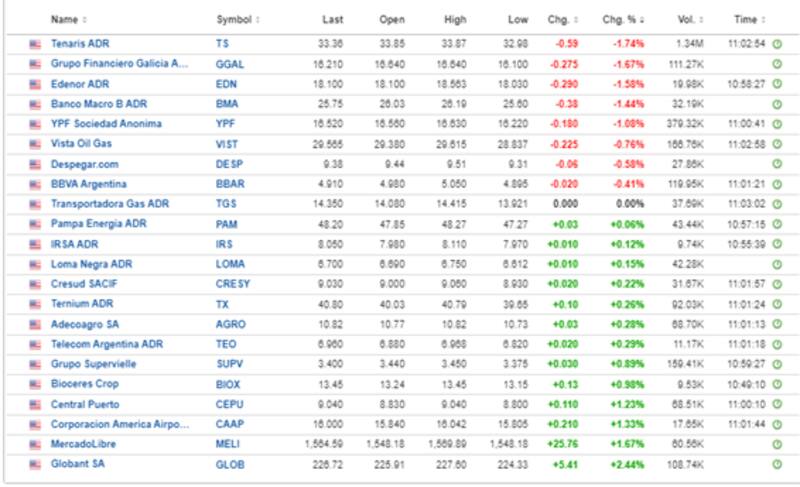
Task: Click the US flag icon beside Tenaris ADR
Action: click(x=35, y=44)
